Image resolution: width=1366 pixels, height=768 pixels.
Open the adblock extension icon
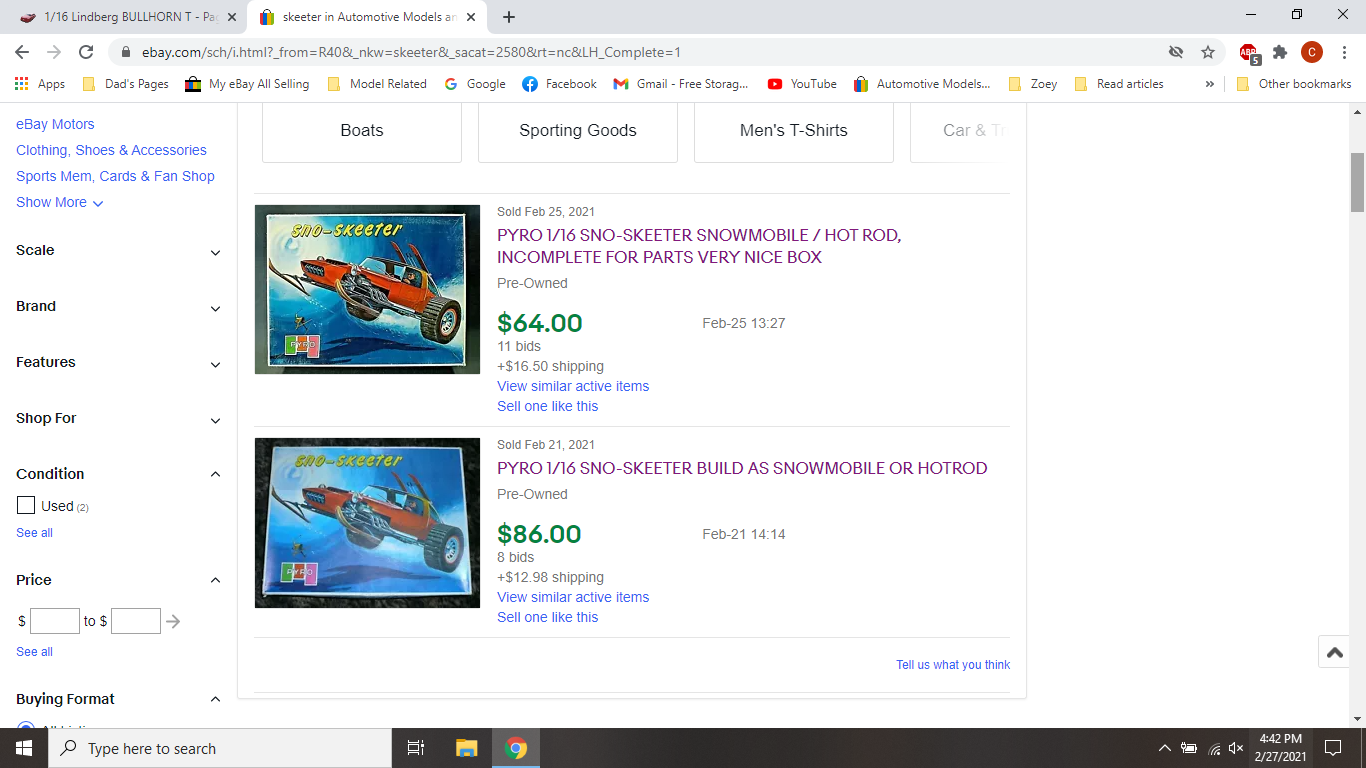pos(1249,53)
